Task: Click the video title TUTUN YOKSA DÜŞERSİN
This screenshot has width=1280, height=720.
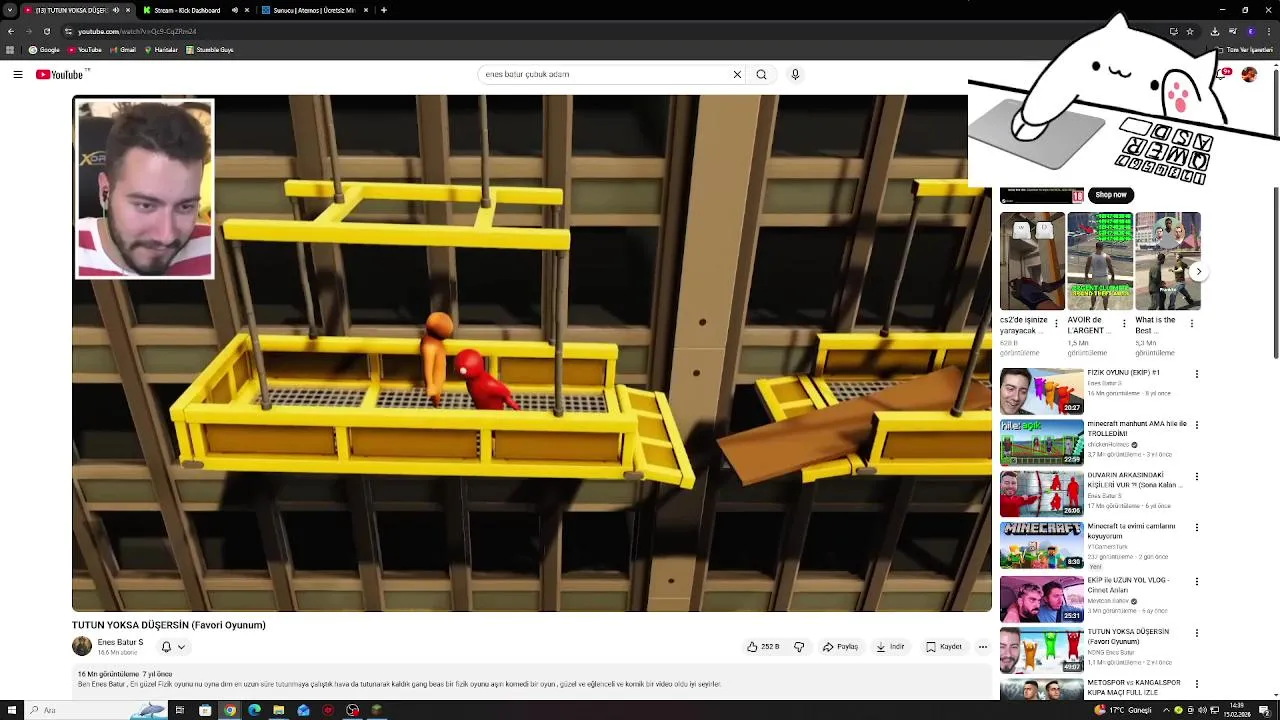Action: [x=169, y=625]
